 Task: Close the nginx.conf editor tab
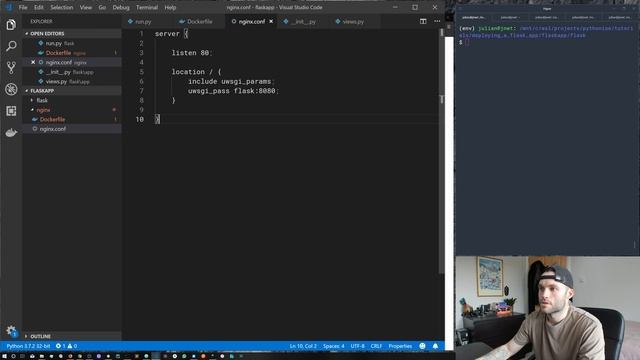(271, 21)
